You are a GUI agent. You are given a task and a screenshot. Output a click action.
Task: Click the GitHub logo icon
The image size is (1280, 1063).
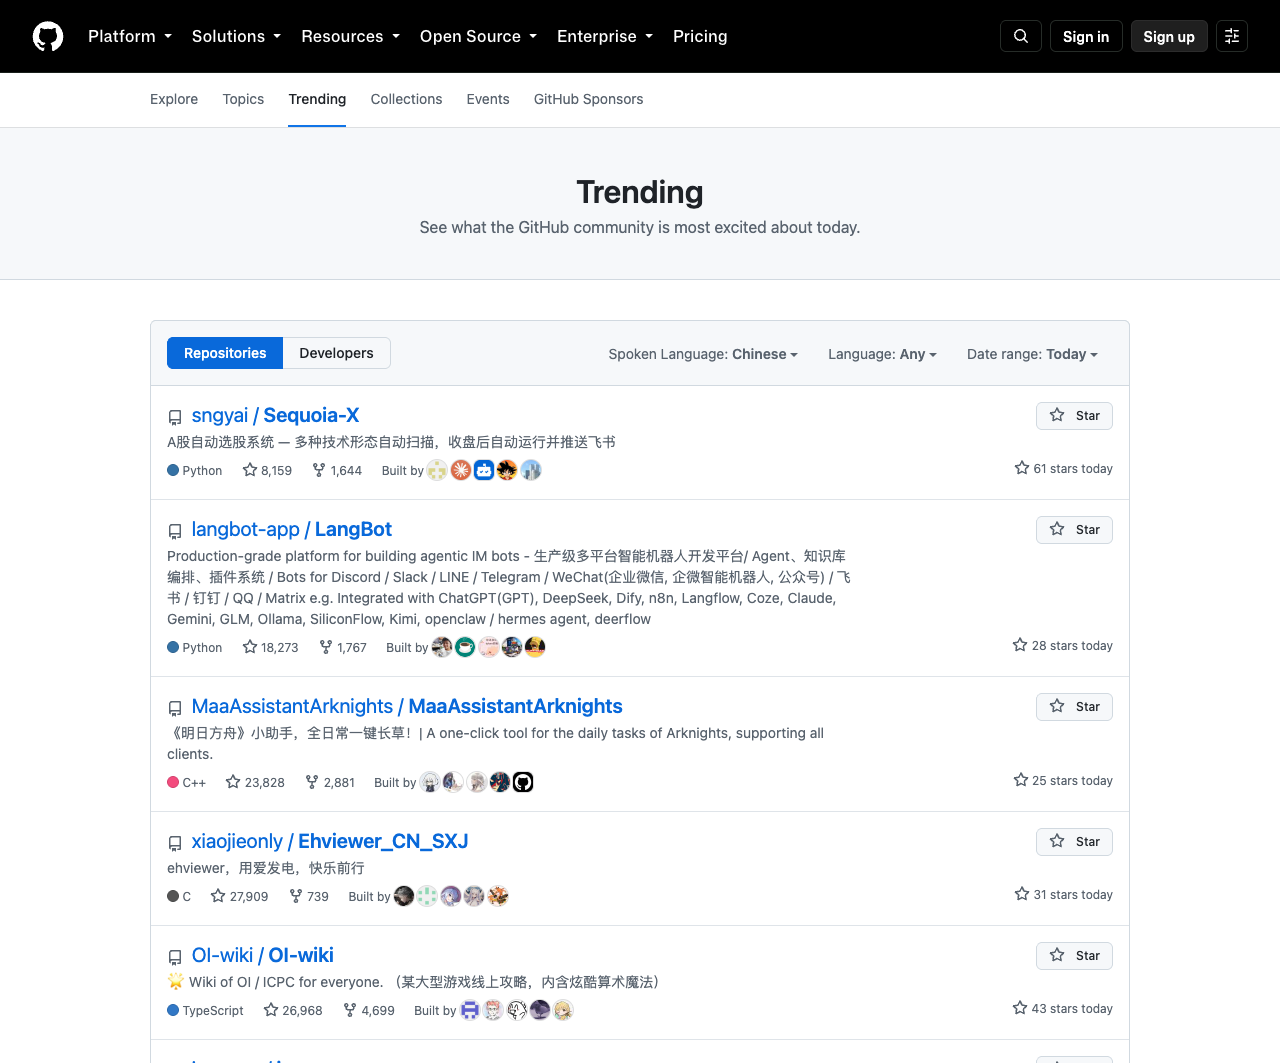point(48,36)
